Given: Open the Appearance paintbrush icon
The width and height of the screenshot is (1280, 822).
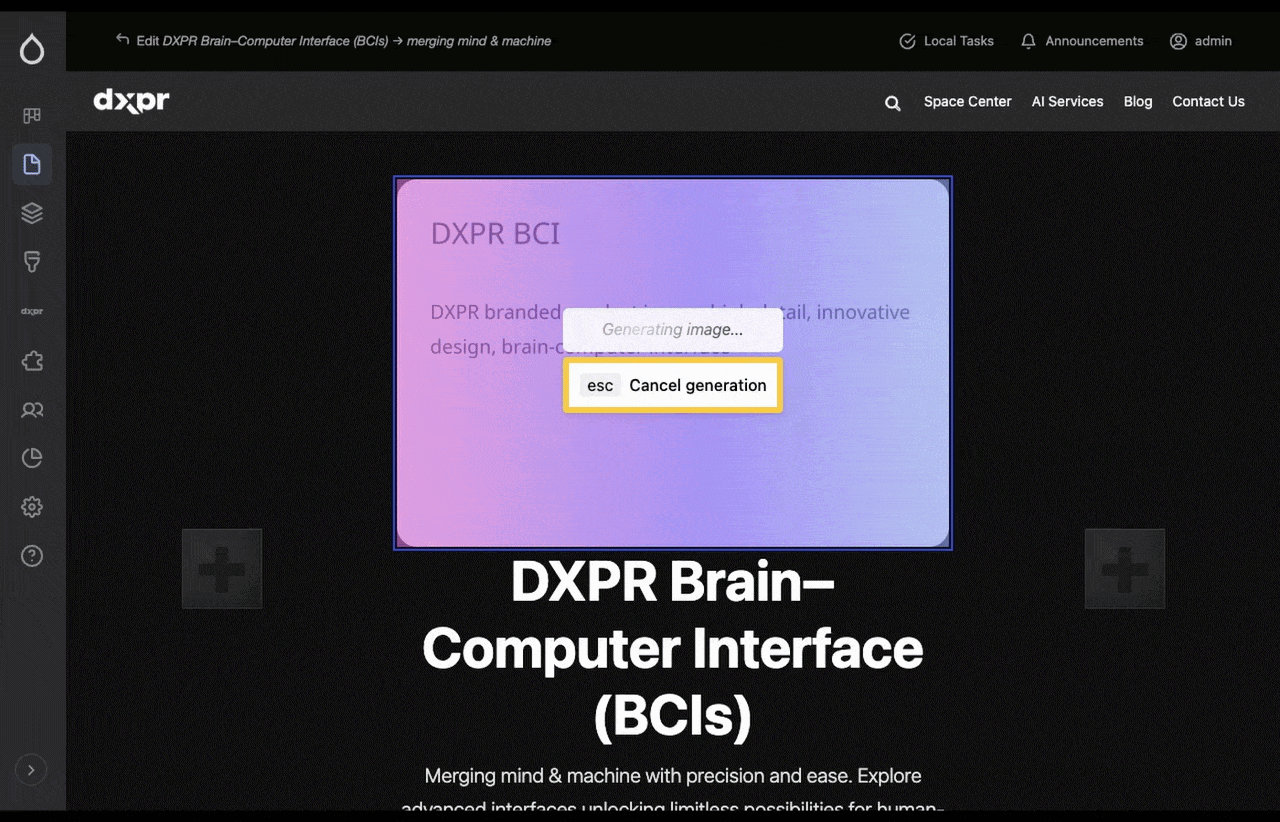Looking at the screenshot, I should (x=31, y=261).
